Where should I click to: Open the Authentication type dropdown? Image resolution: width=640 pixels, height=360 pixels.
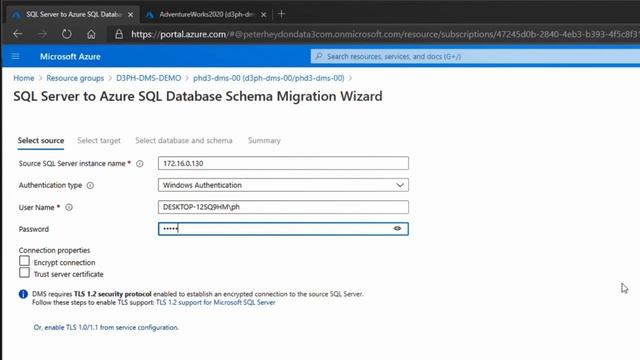(283, 185)
